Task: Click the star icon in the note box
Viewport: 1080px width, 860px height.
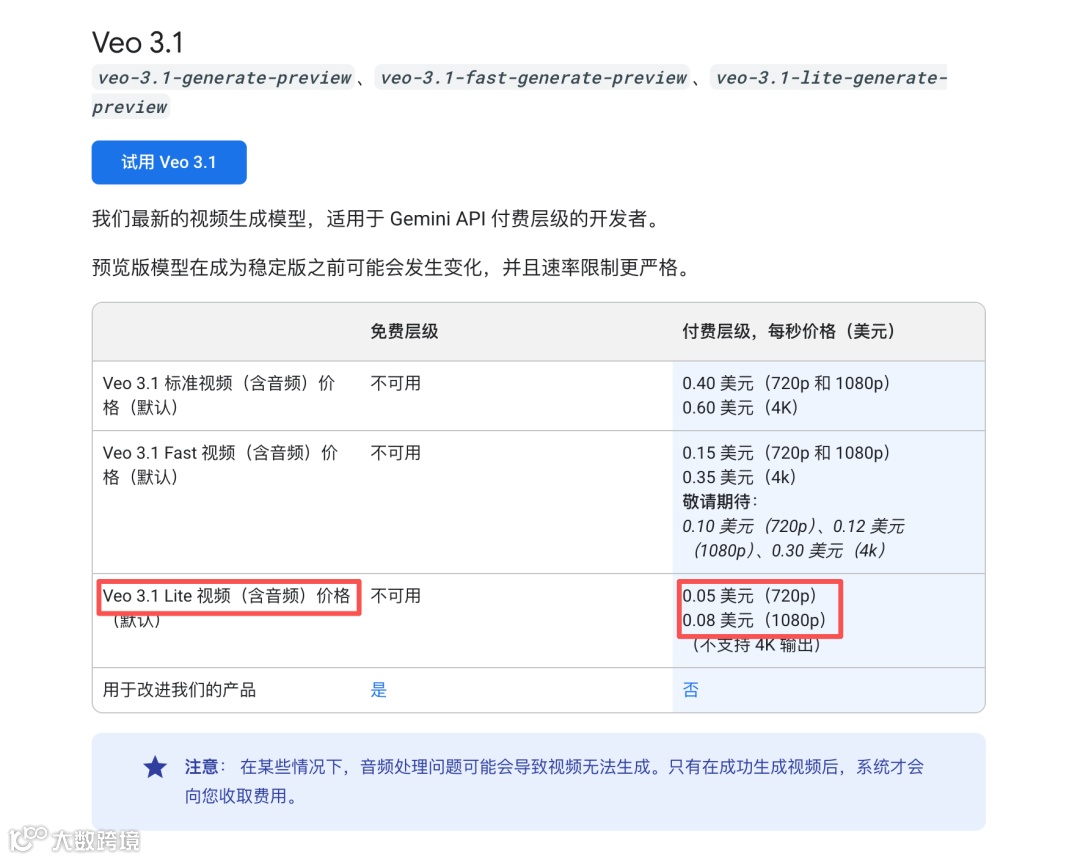Action: click(x=155, y=767)
